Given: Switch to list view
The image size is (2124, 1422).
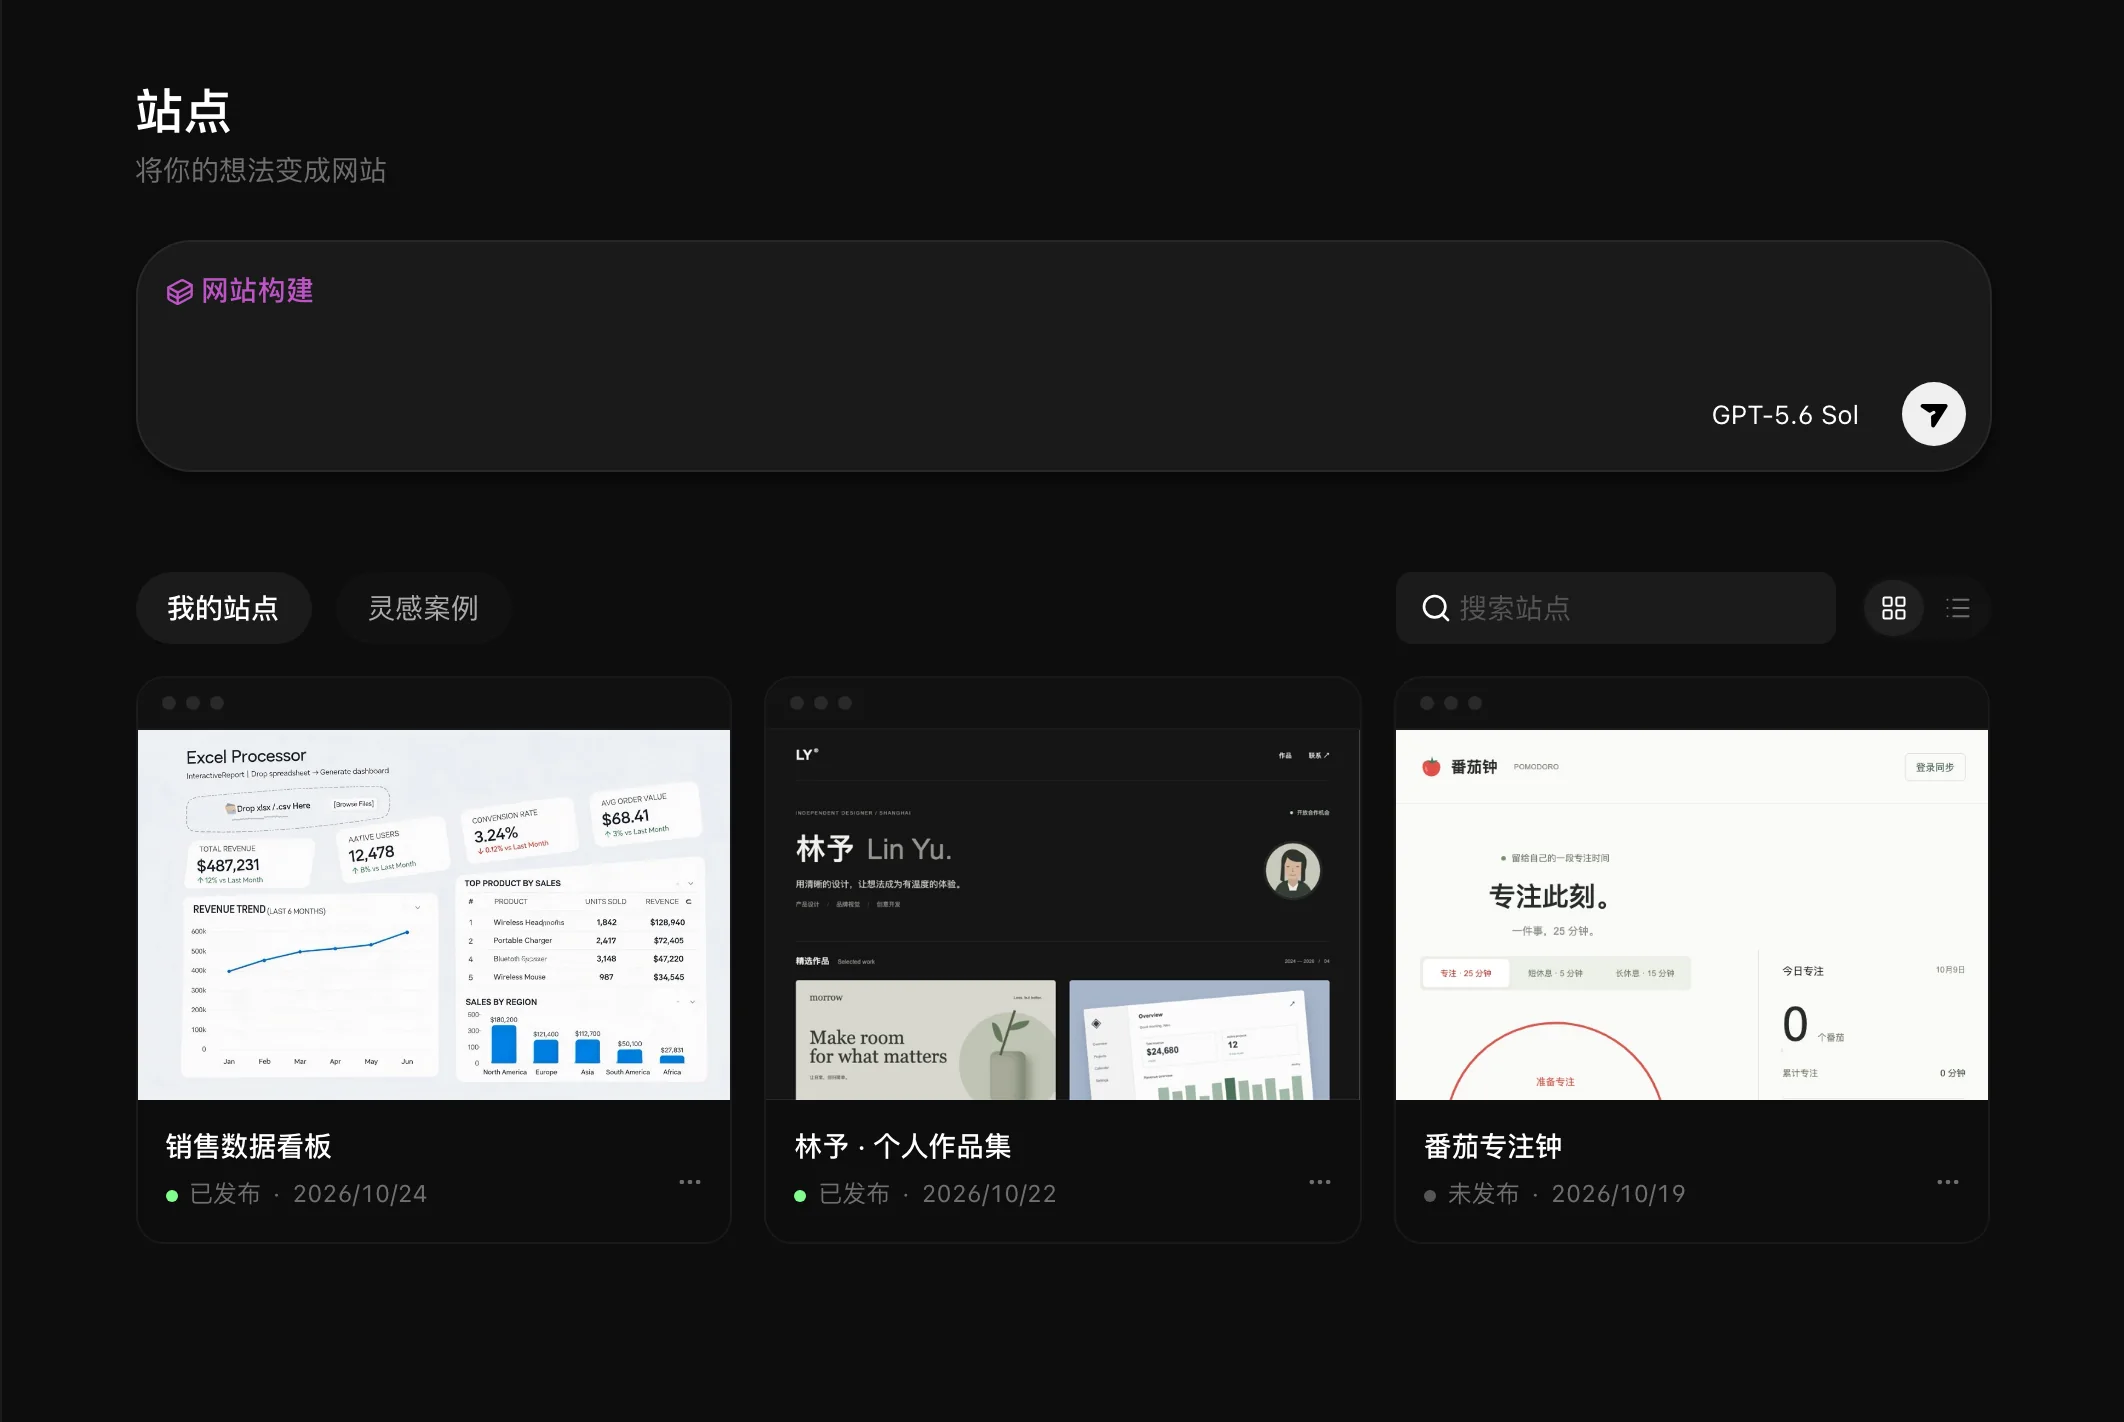Looking at the screenshot, I should pos(1958,608).
